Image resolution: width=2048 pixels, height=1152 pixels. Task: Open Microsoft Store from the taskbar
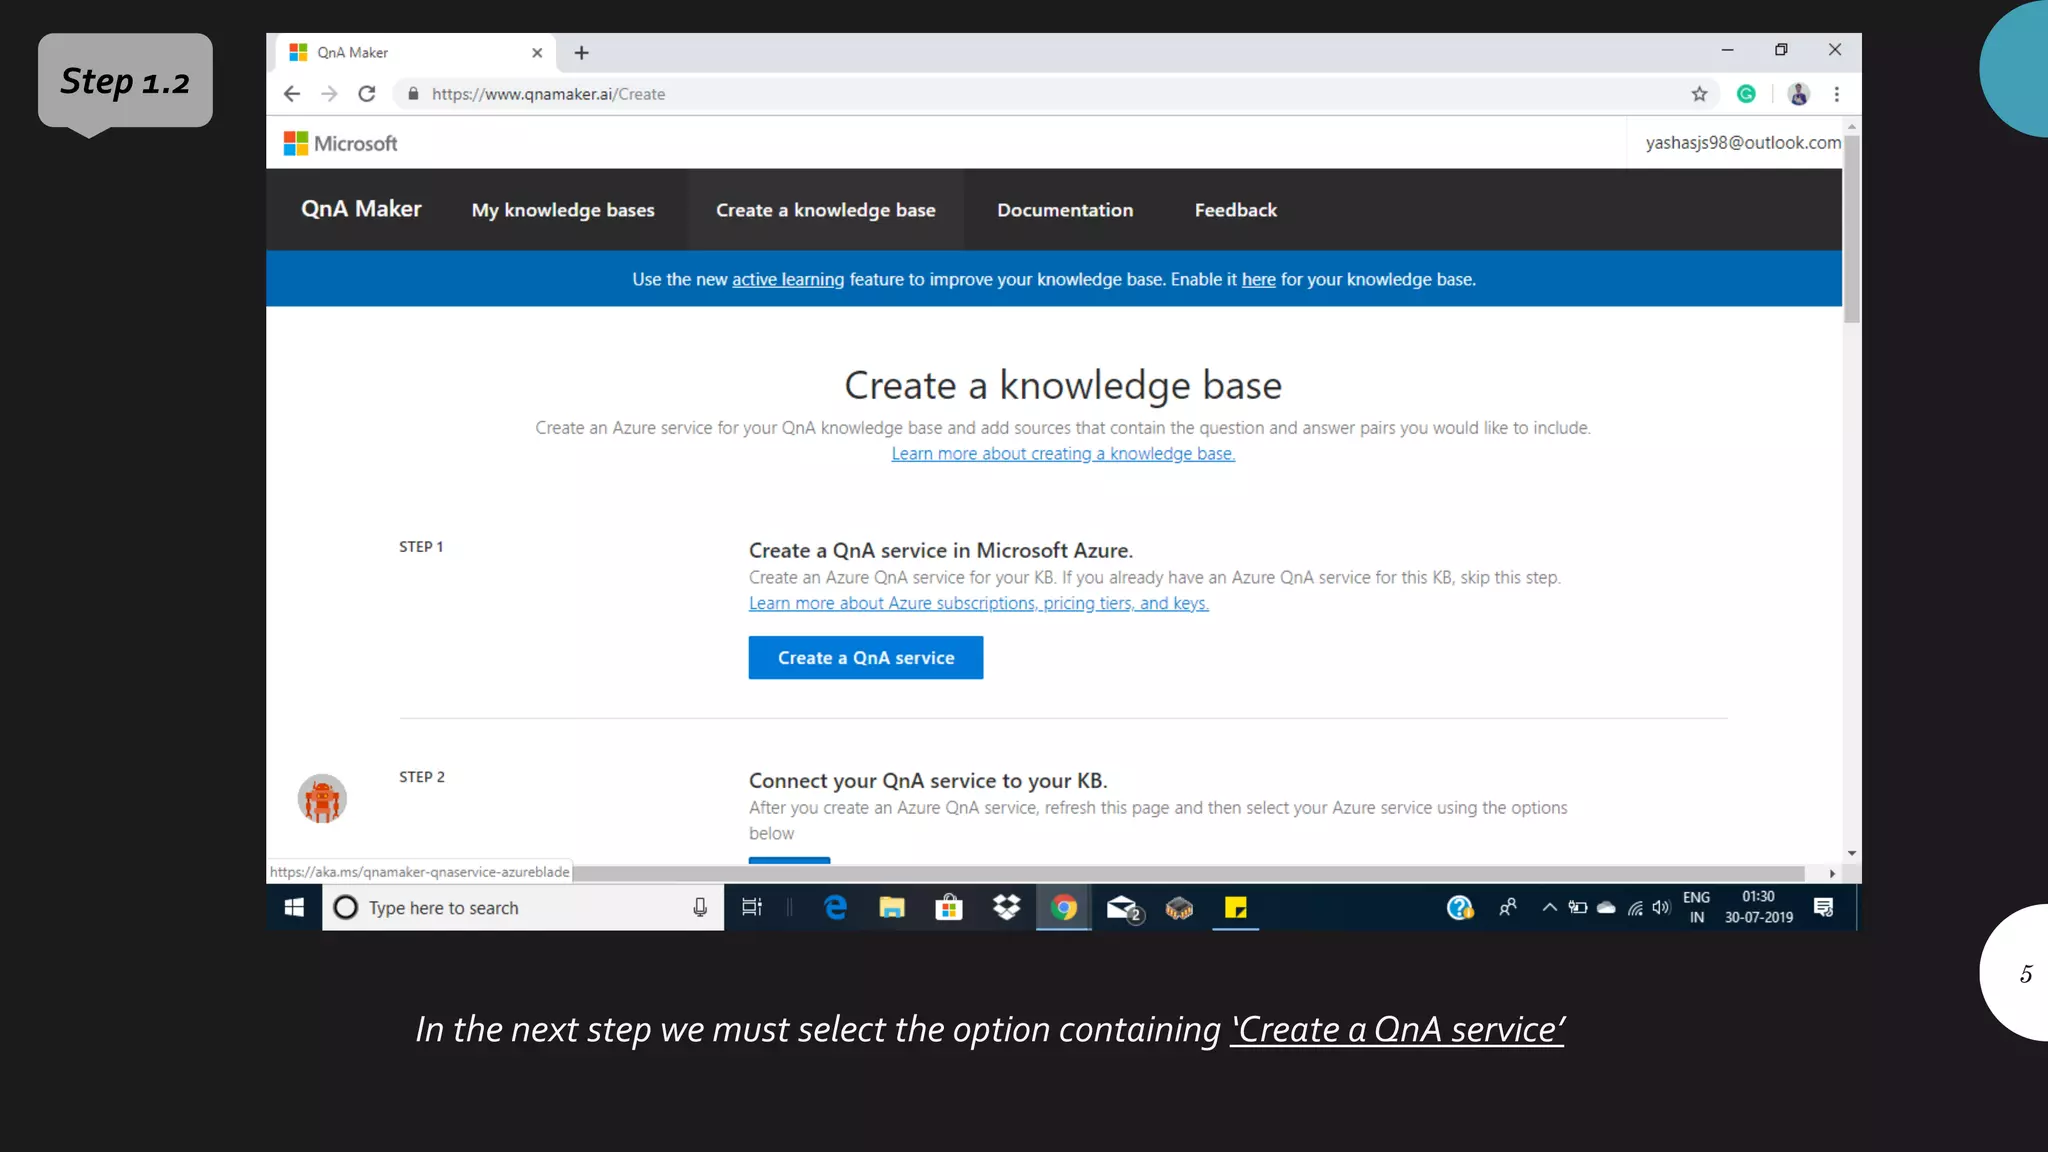[949, 908]
